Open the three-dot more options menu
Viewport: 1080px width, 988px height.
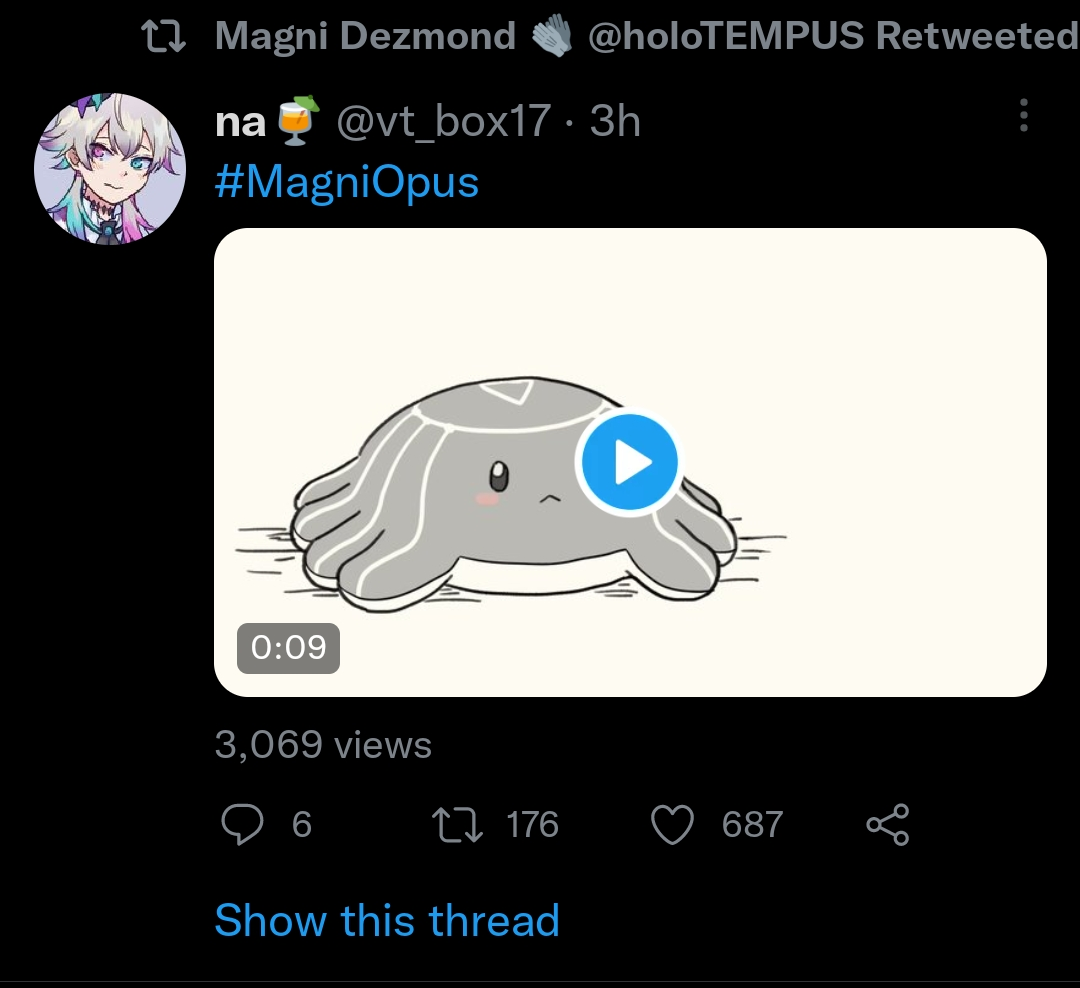pos(1023,116)
